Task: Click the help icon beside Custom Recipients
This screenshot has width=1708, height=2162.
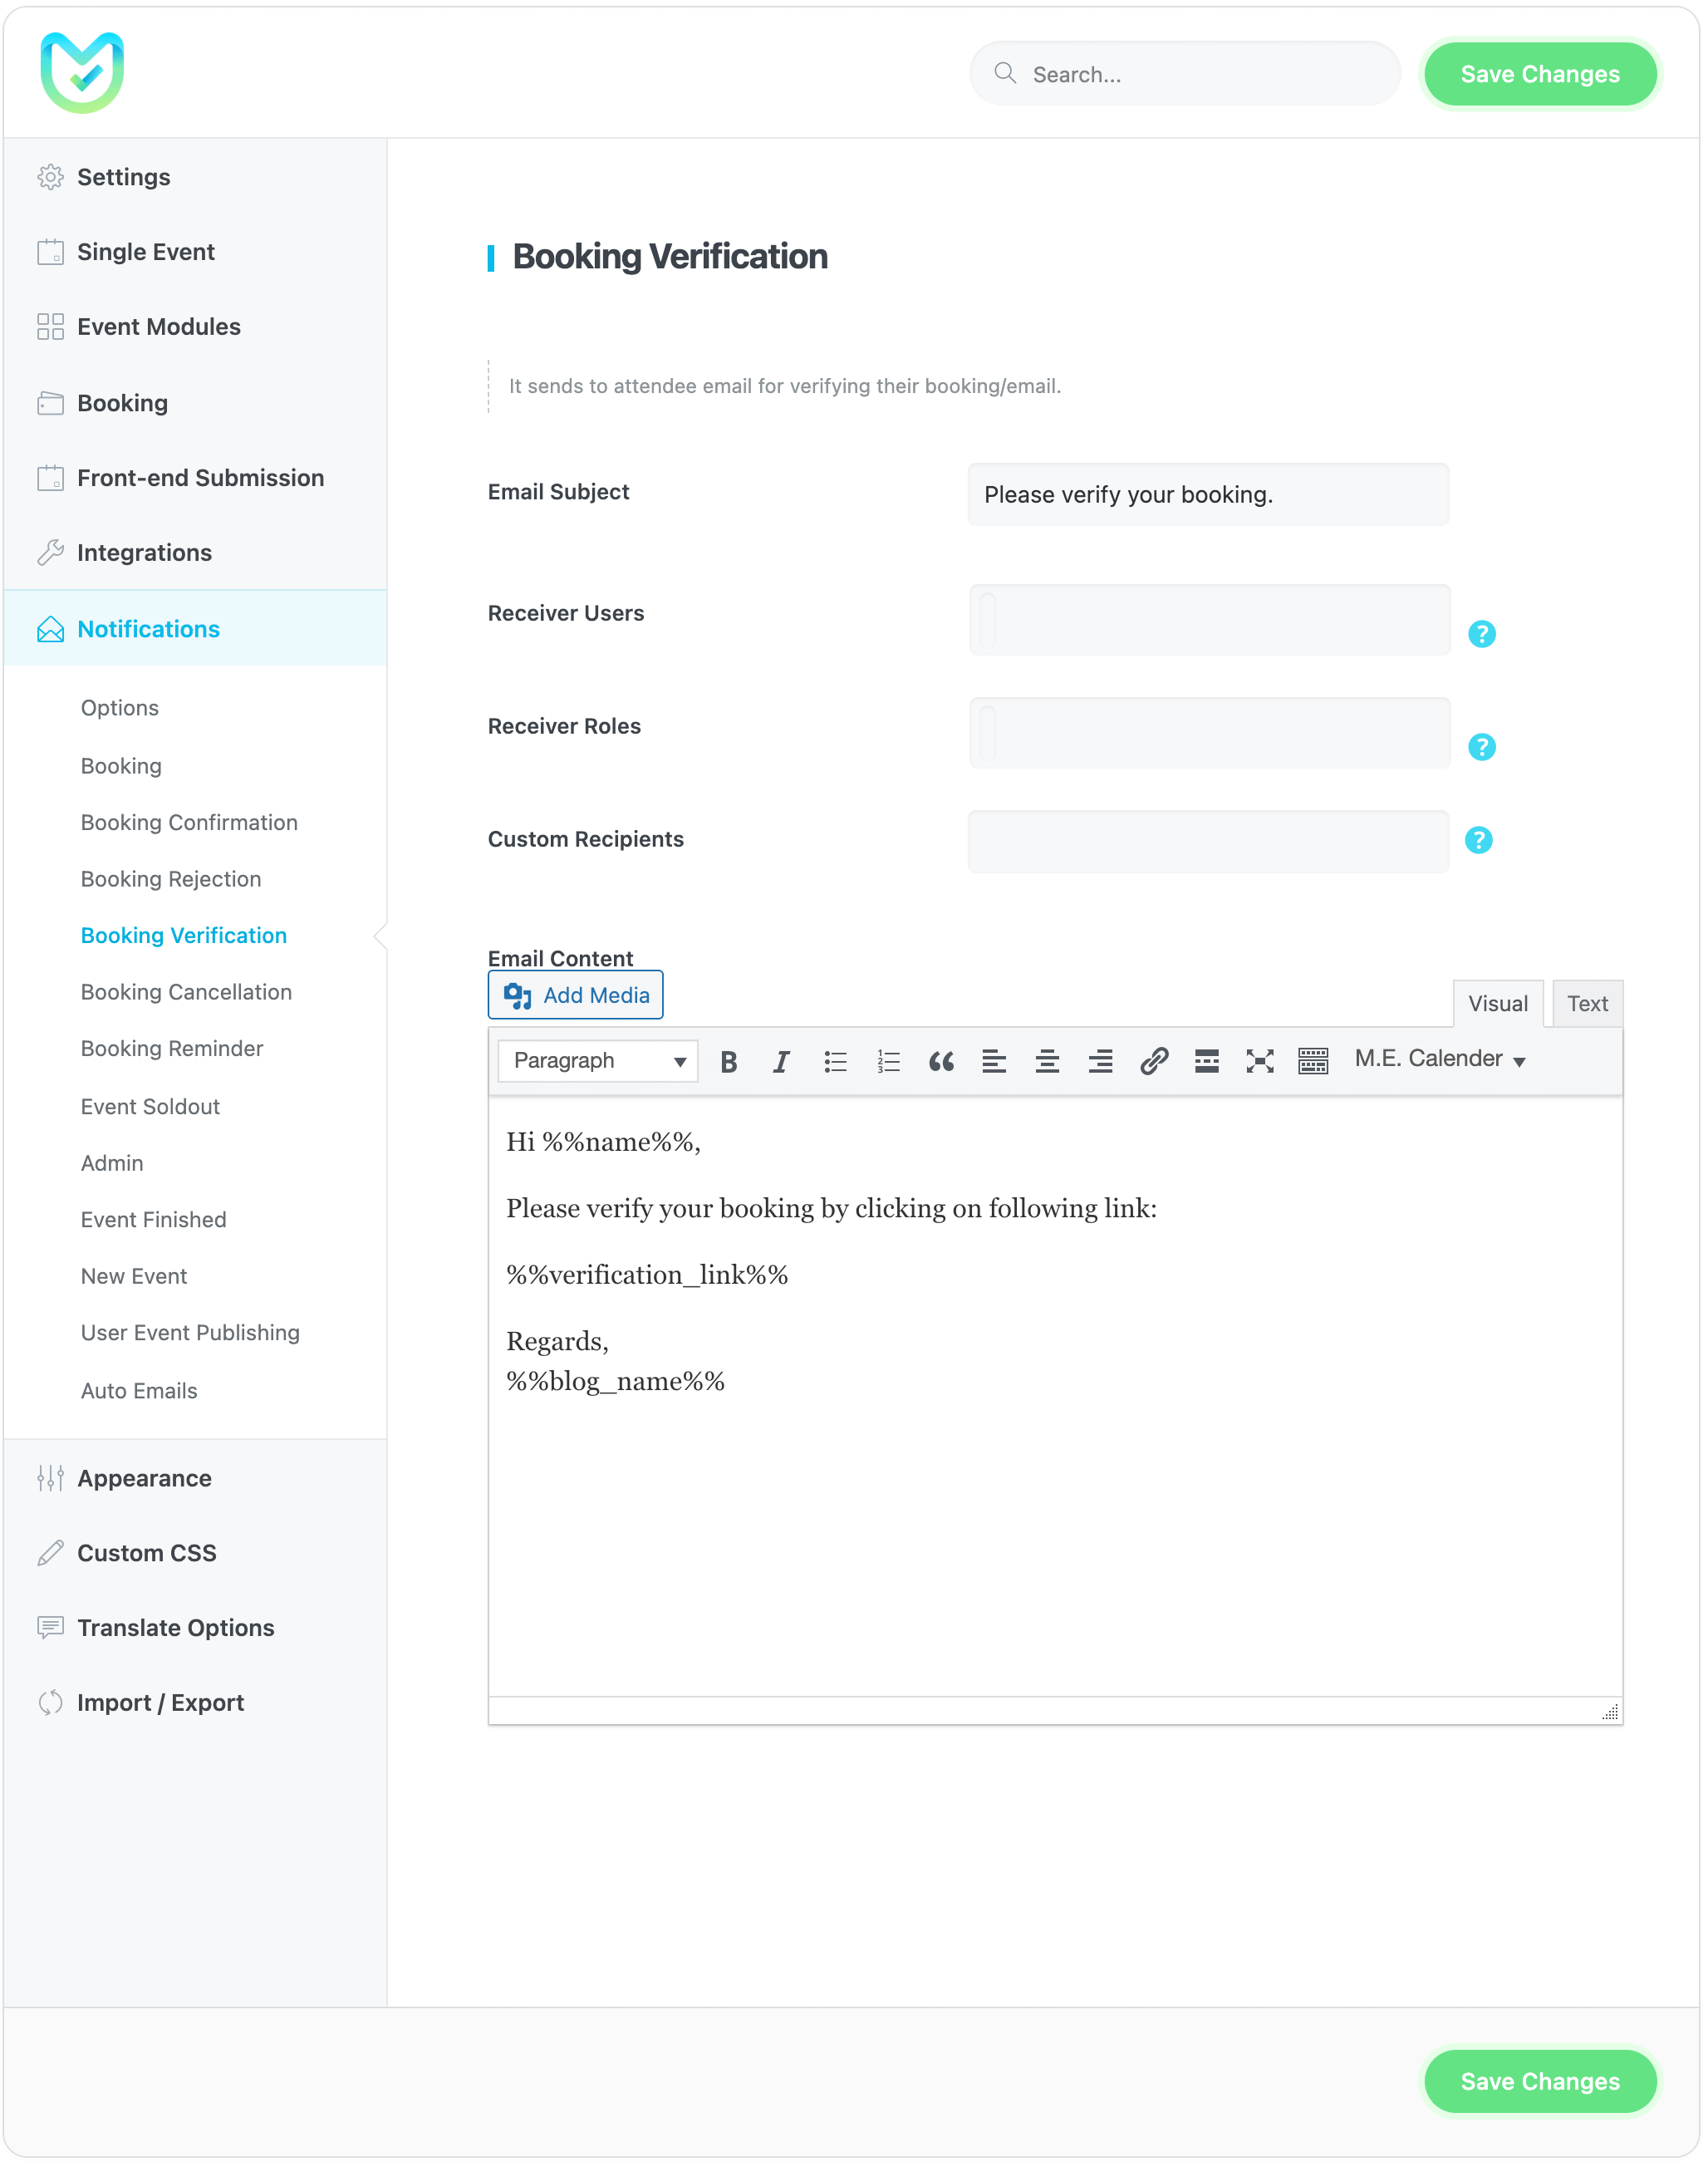Action: coord(1479,840)
